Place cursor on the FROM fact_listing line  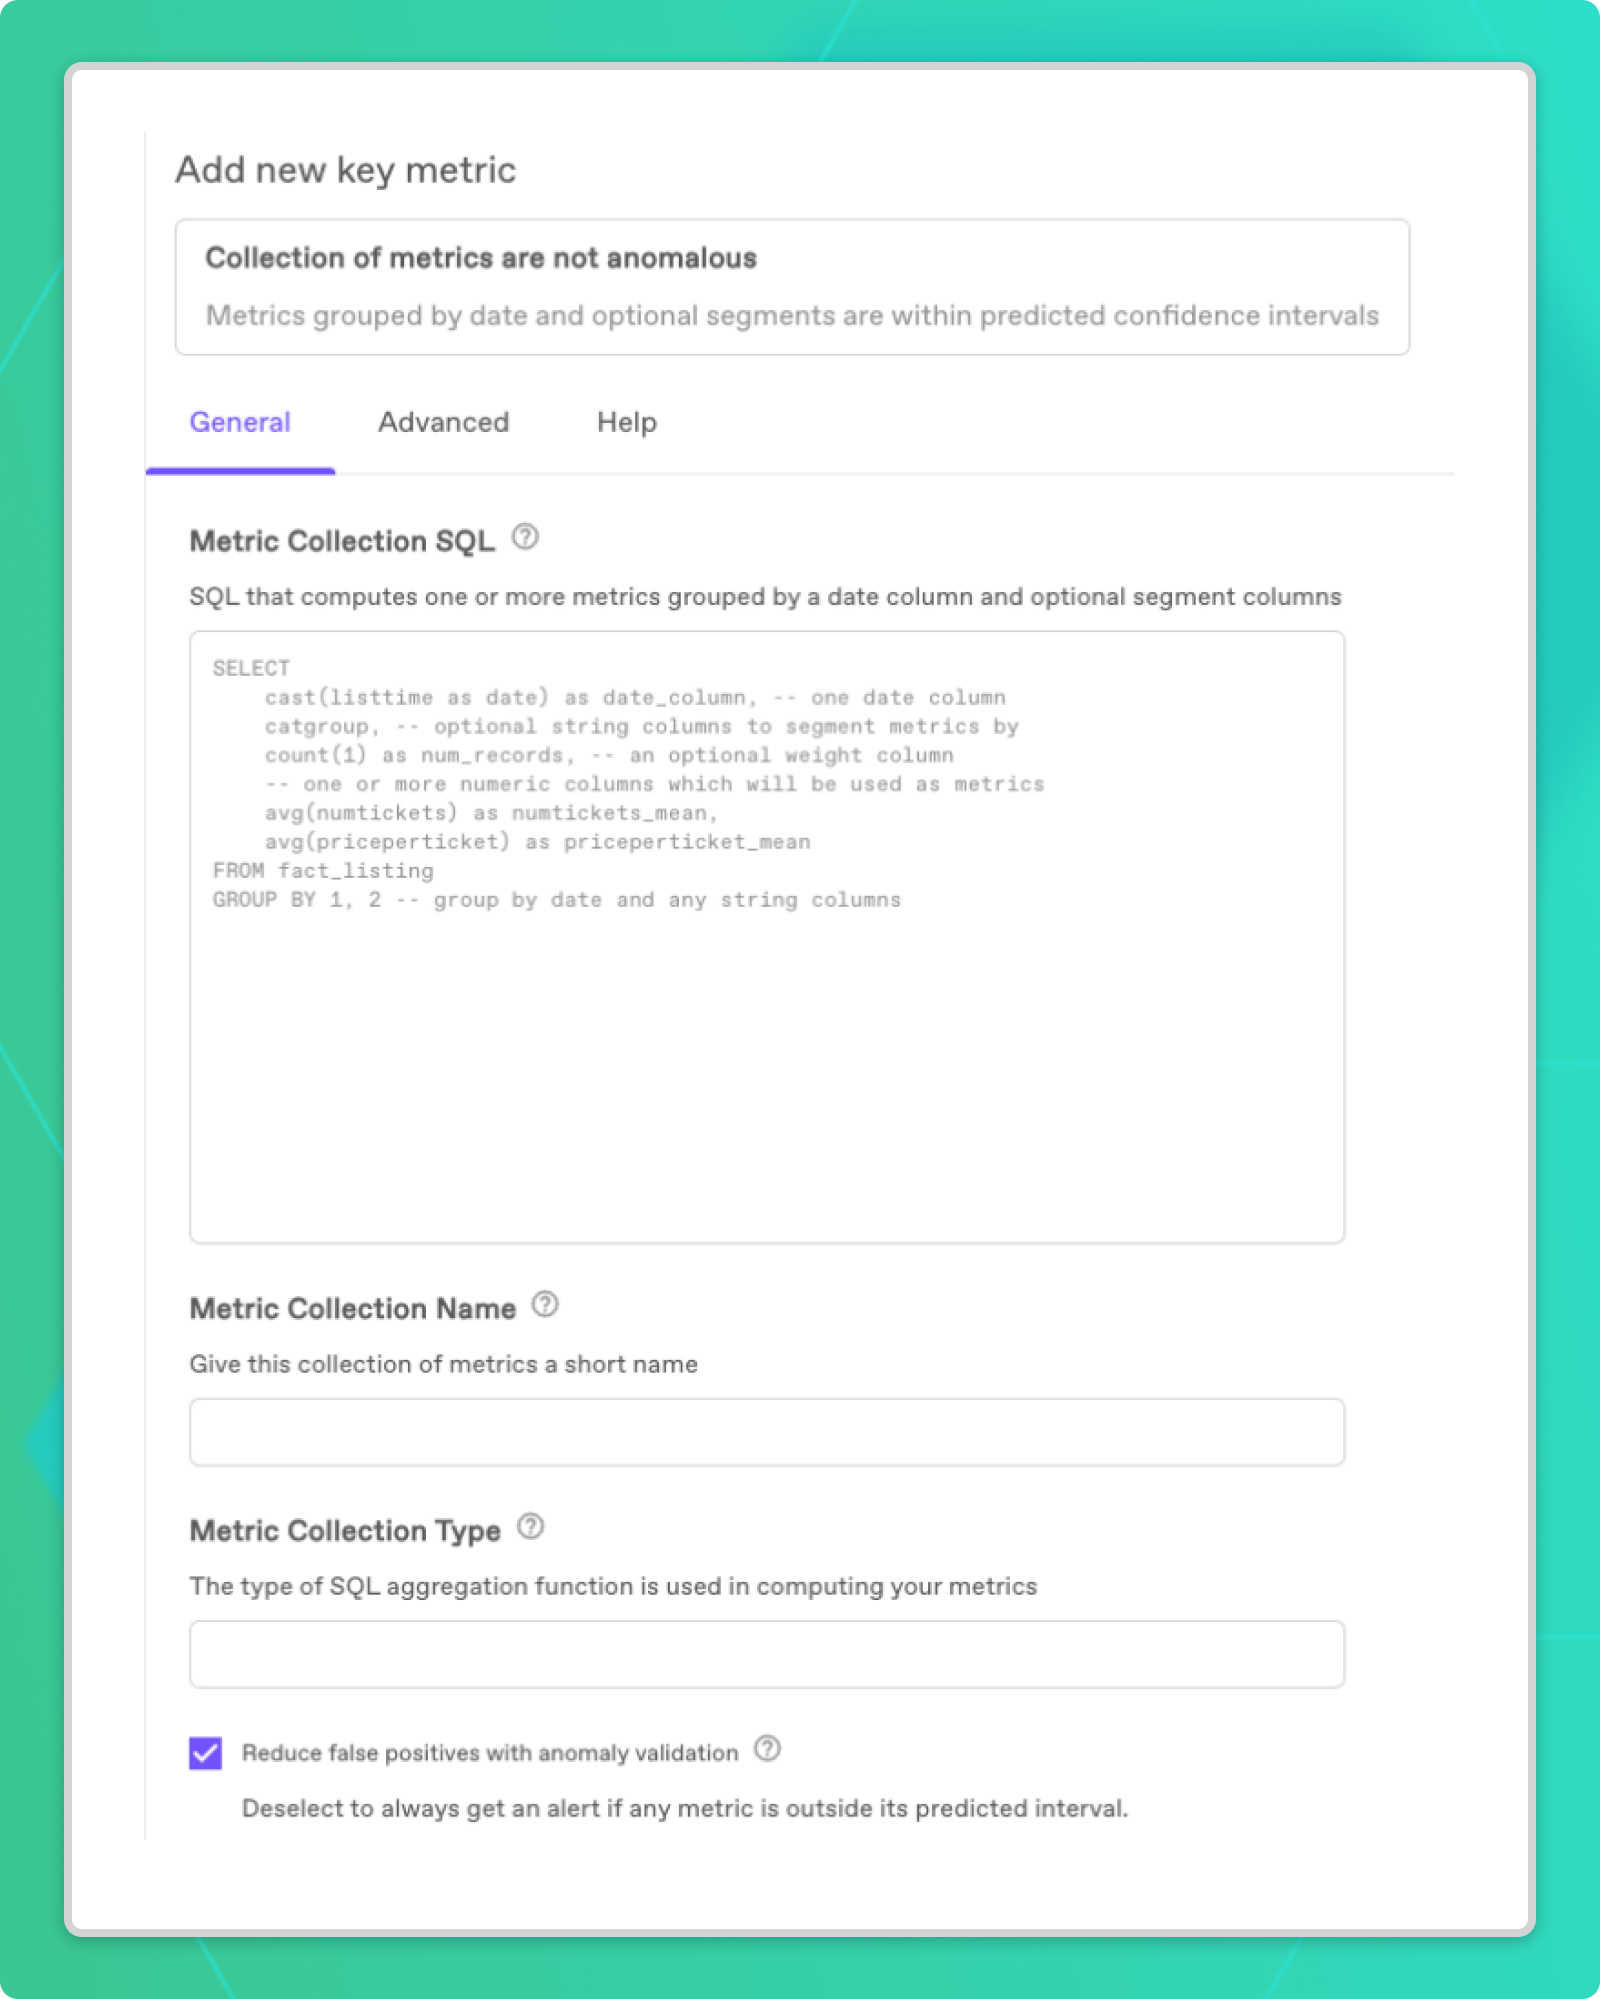click(x=322, y=869)
